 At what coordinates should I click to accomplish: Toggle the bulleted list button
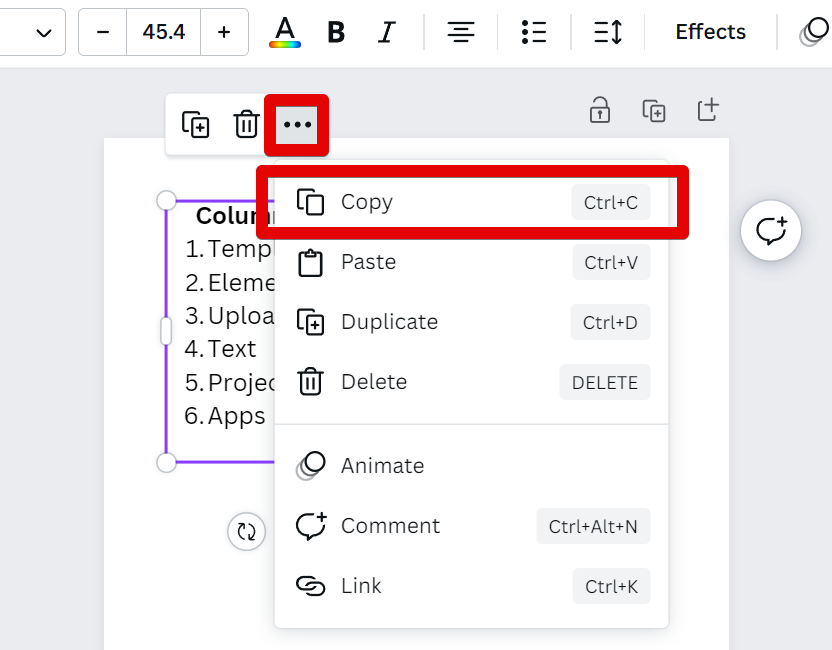(x=534, y=32)
